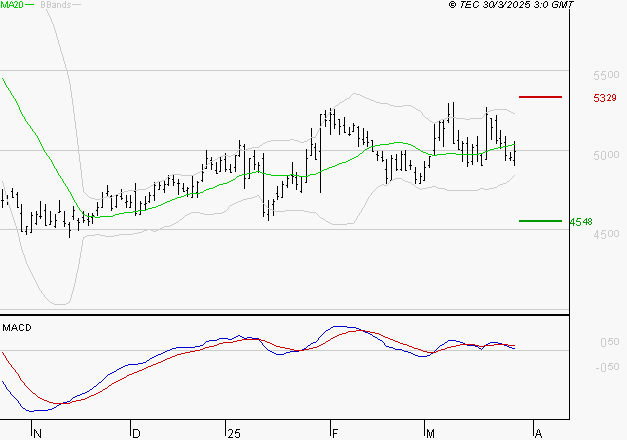
Task: Click the red resistance level line
Action: (x=540, y=97)
